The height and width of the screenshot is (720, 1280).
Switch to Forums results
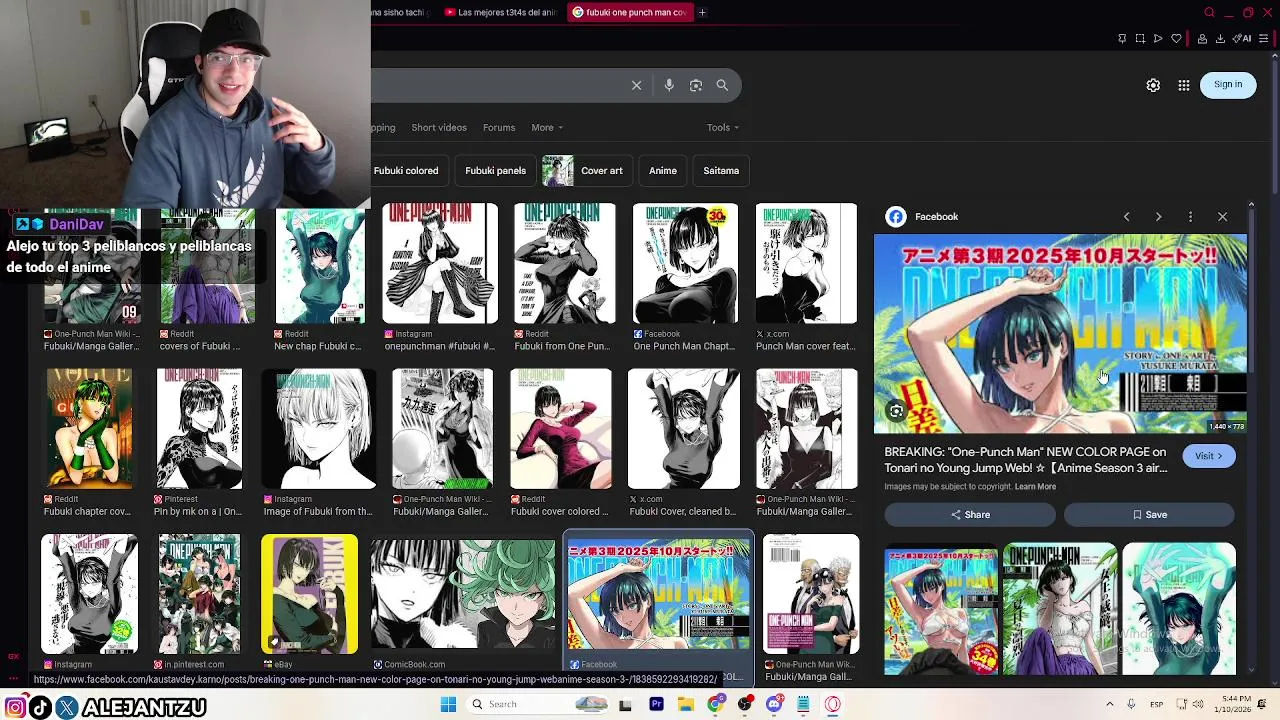pos(499,127)
